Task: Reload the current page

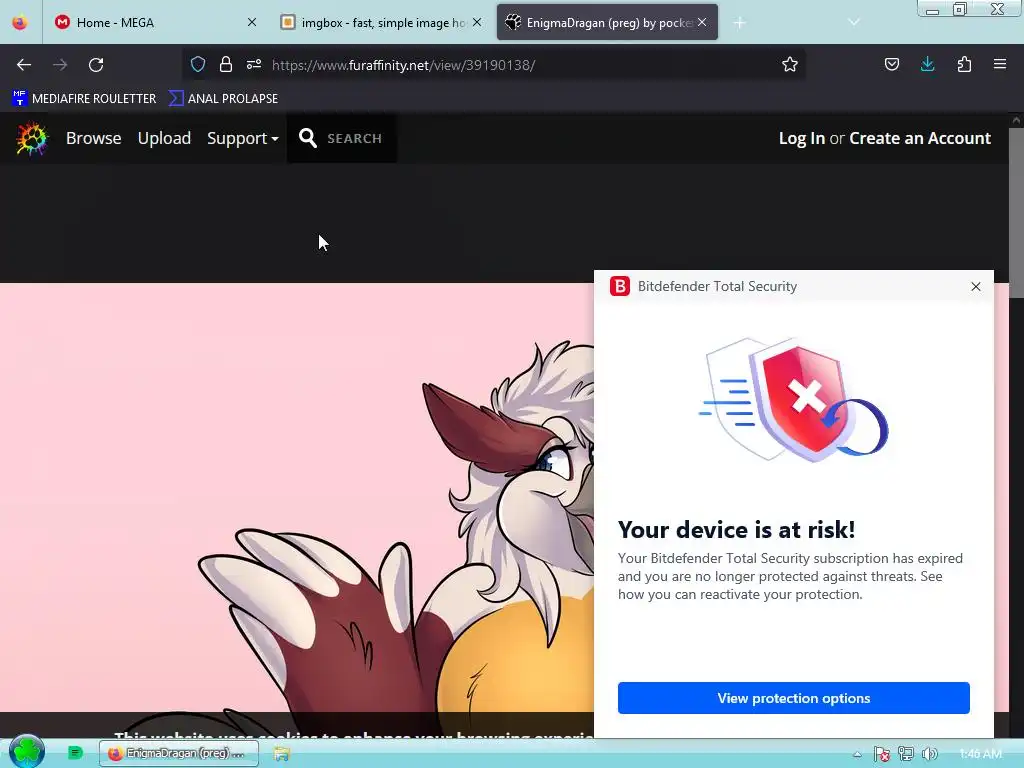Action: (96, 65)
